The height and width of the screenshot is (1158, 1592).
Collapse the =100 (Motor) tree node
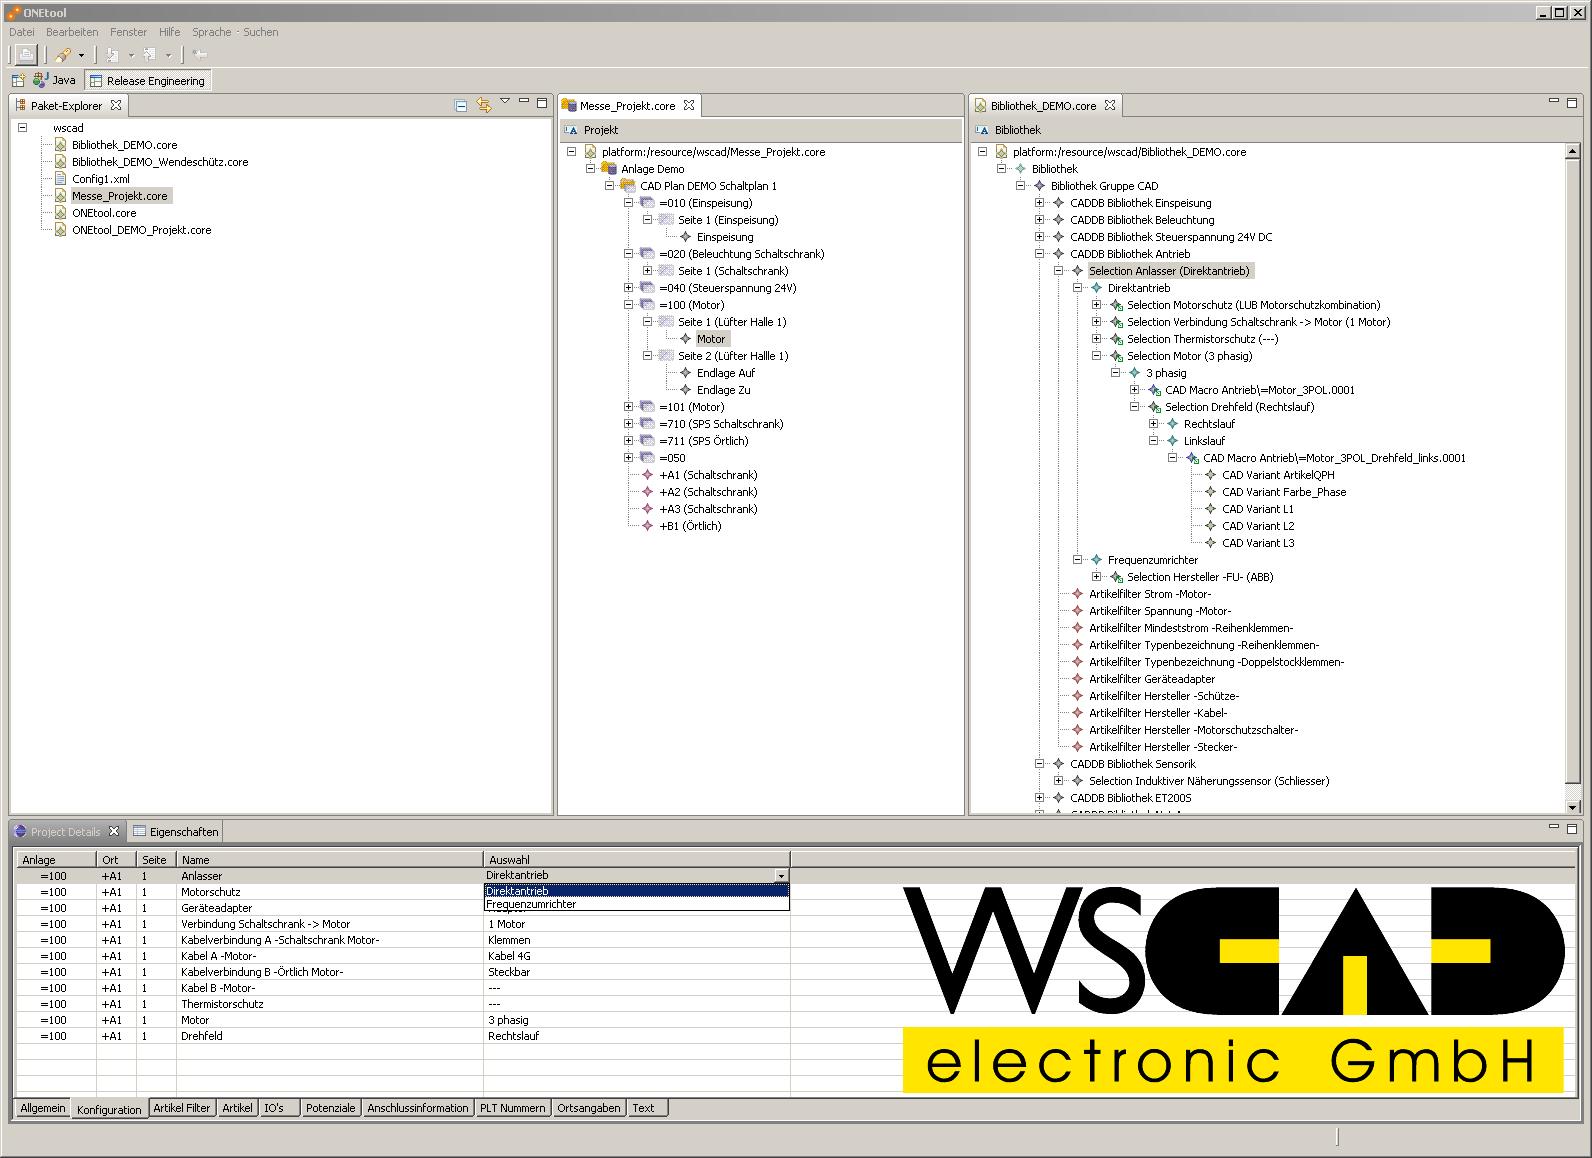click(x=629, y=305)
